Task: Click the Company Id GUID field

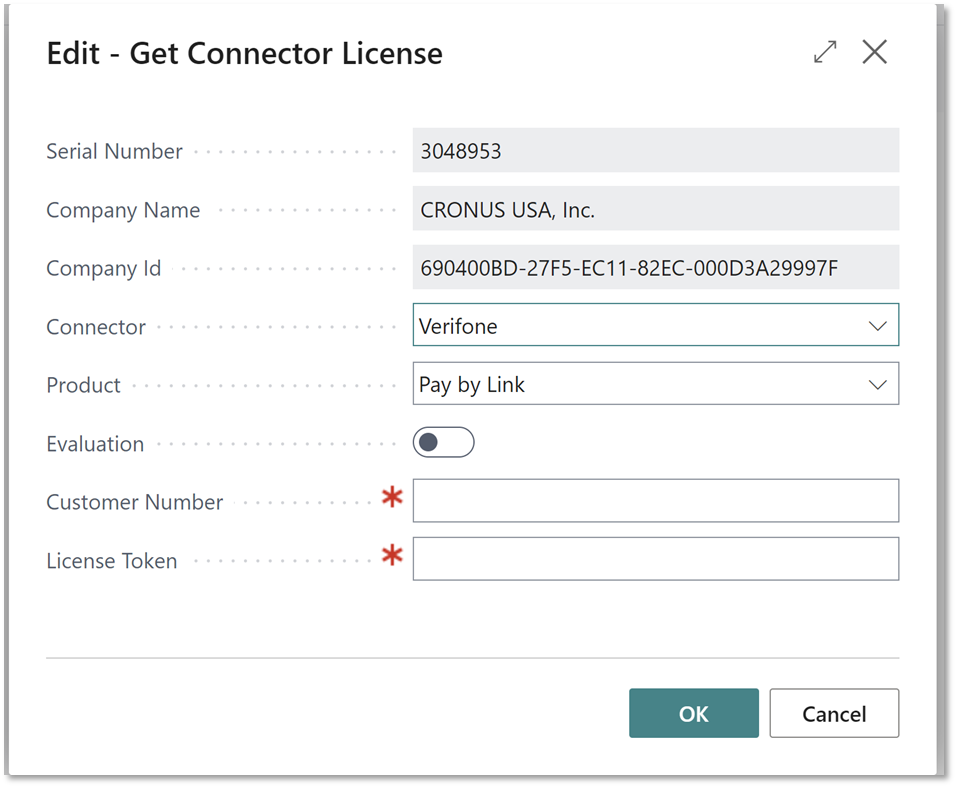Action: point(655,267)
